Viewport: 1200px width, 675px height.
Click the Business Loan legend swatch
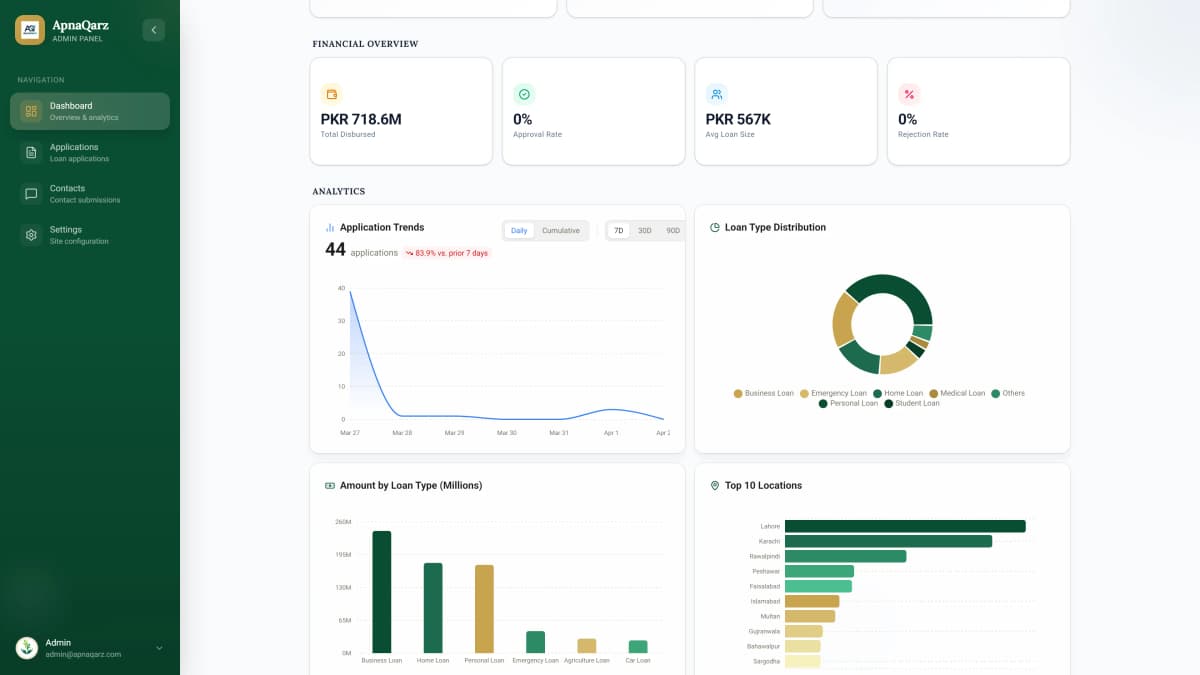pos(738,393)
